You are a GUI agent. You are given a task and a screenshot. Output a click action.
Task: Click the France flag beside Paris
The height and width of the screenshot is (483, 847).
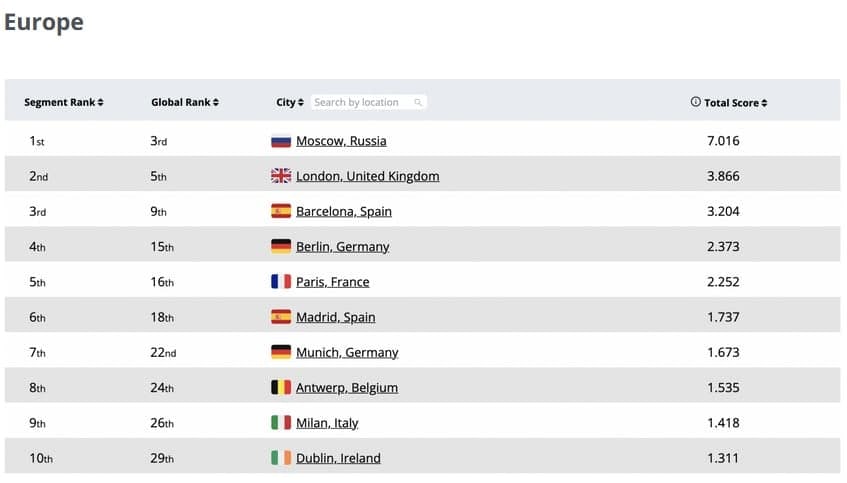pyautogui.click(x=281, y=282)
